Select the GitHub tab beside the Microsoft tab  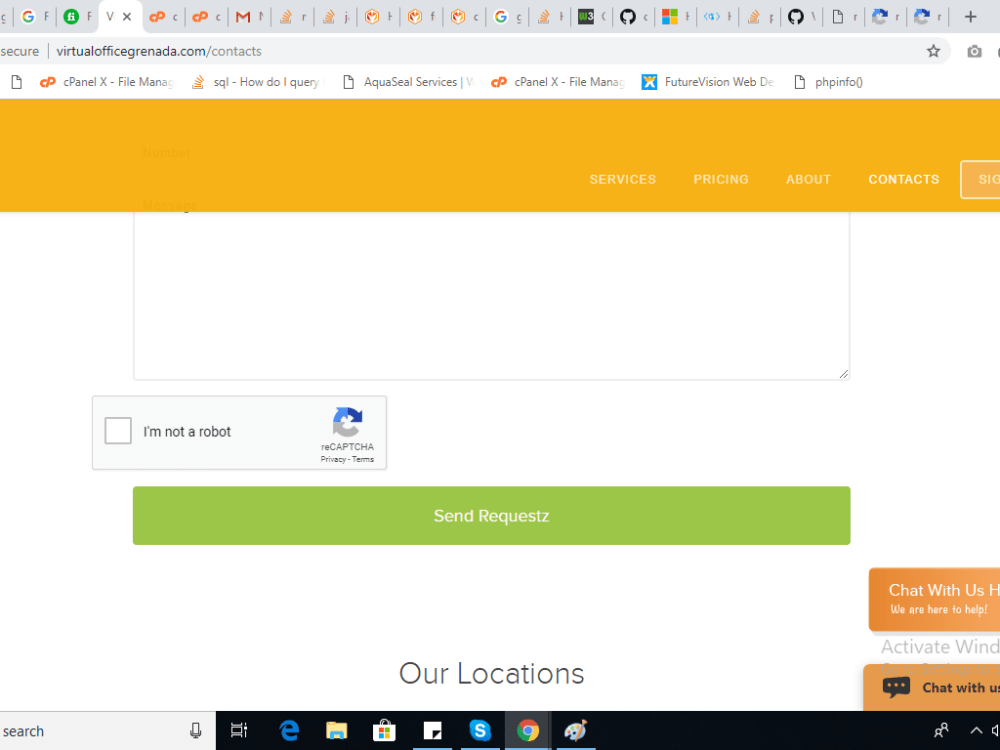tap(628, 17)
